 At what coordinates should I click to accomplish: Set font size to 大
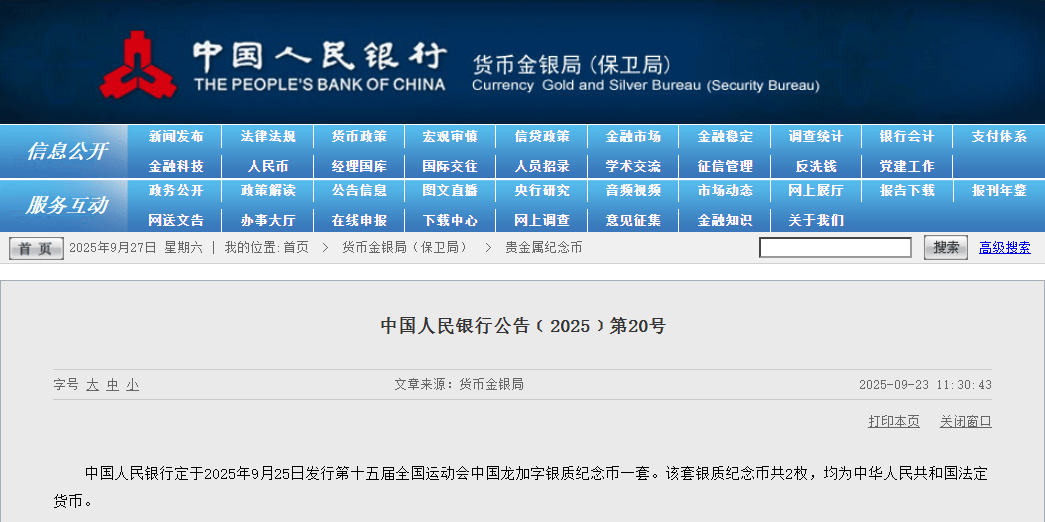point(92,385)
